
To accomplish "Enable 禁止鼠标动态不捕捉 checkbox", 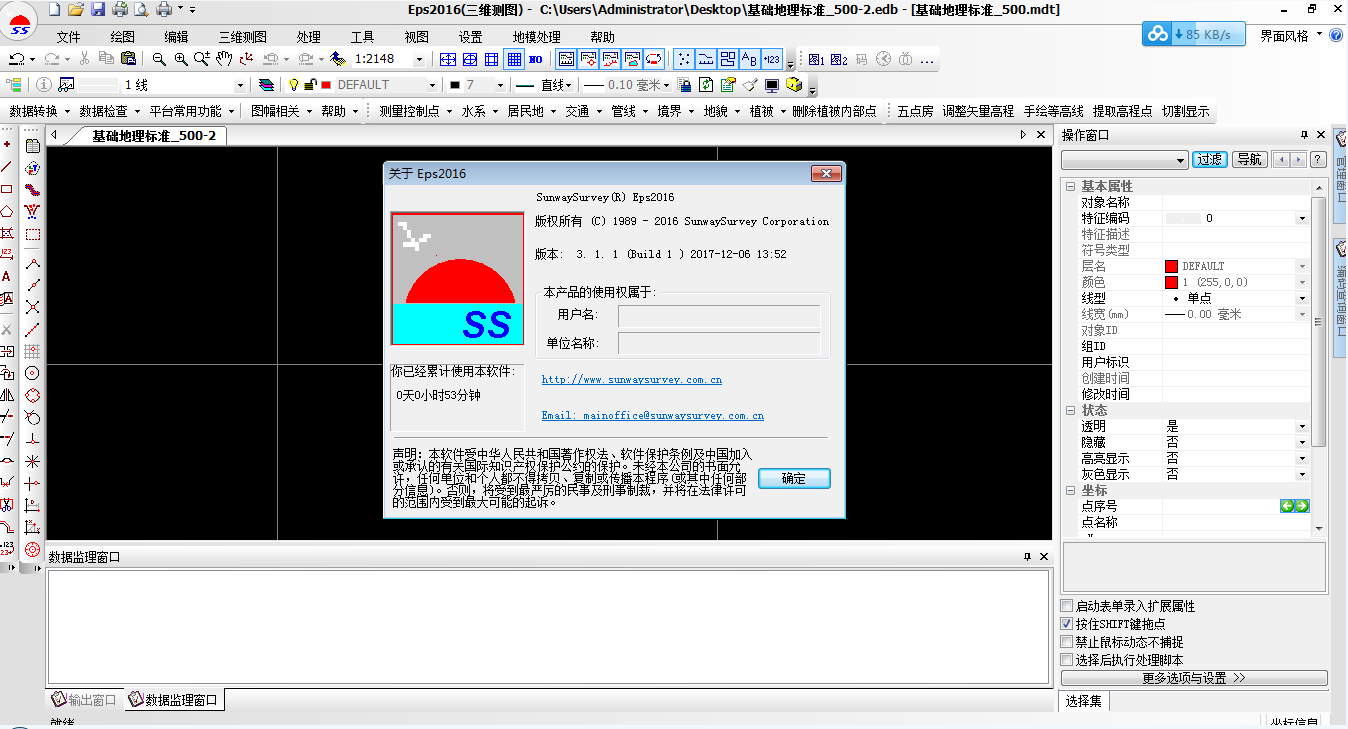I will [x=1067, y=642].
